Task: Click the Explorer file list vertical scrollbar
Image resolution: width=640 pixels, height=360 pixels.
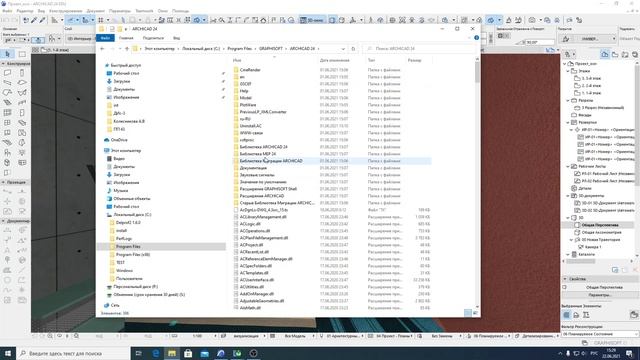Action: point(477,183)
